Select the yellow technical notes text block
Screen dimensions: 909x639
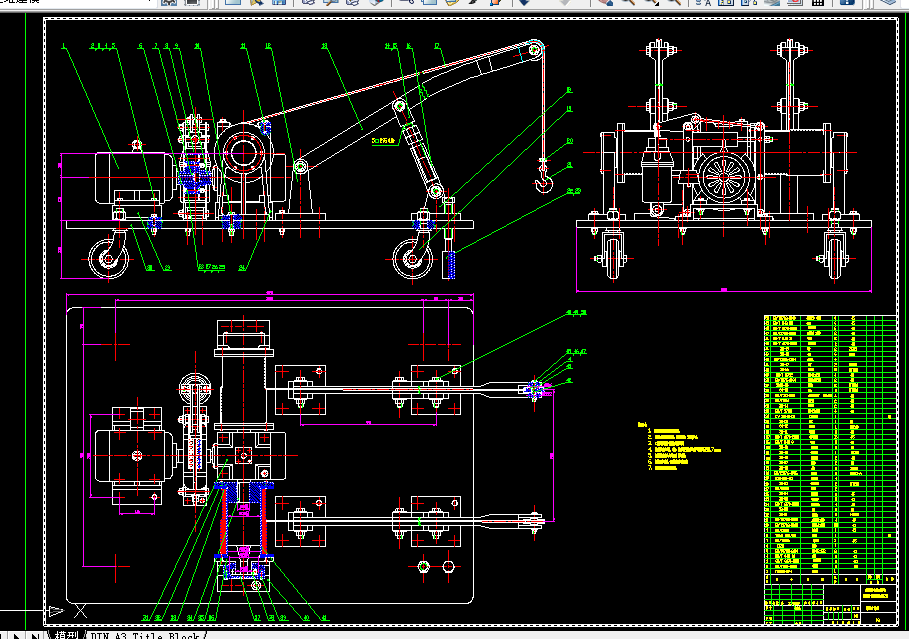click(679, 446)
